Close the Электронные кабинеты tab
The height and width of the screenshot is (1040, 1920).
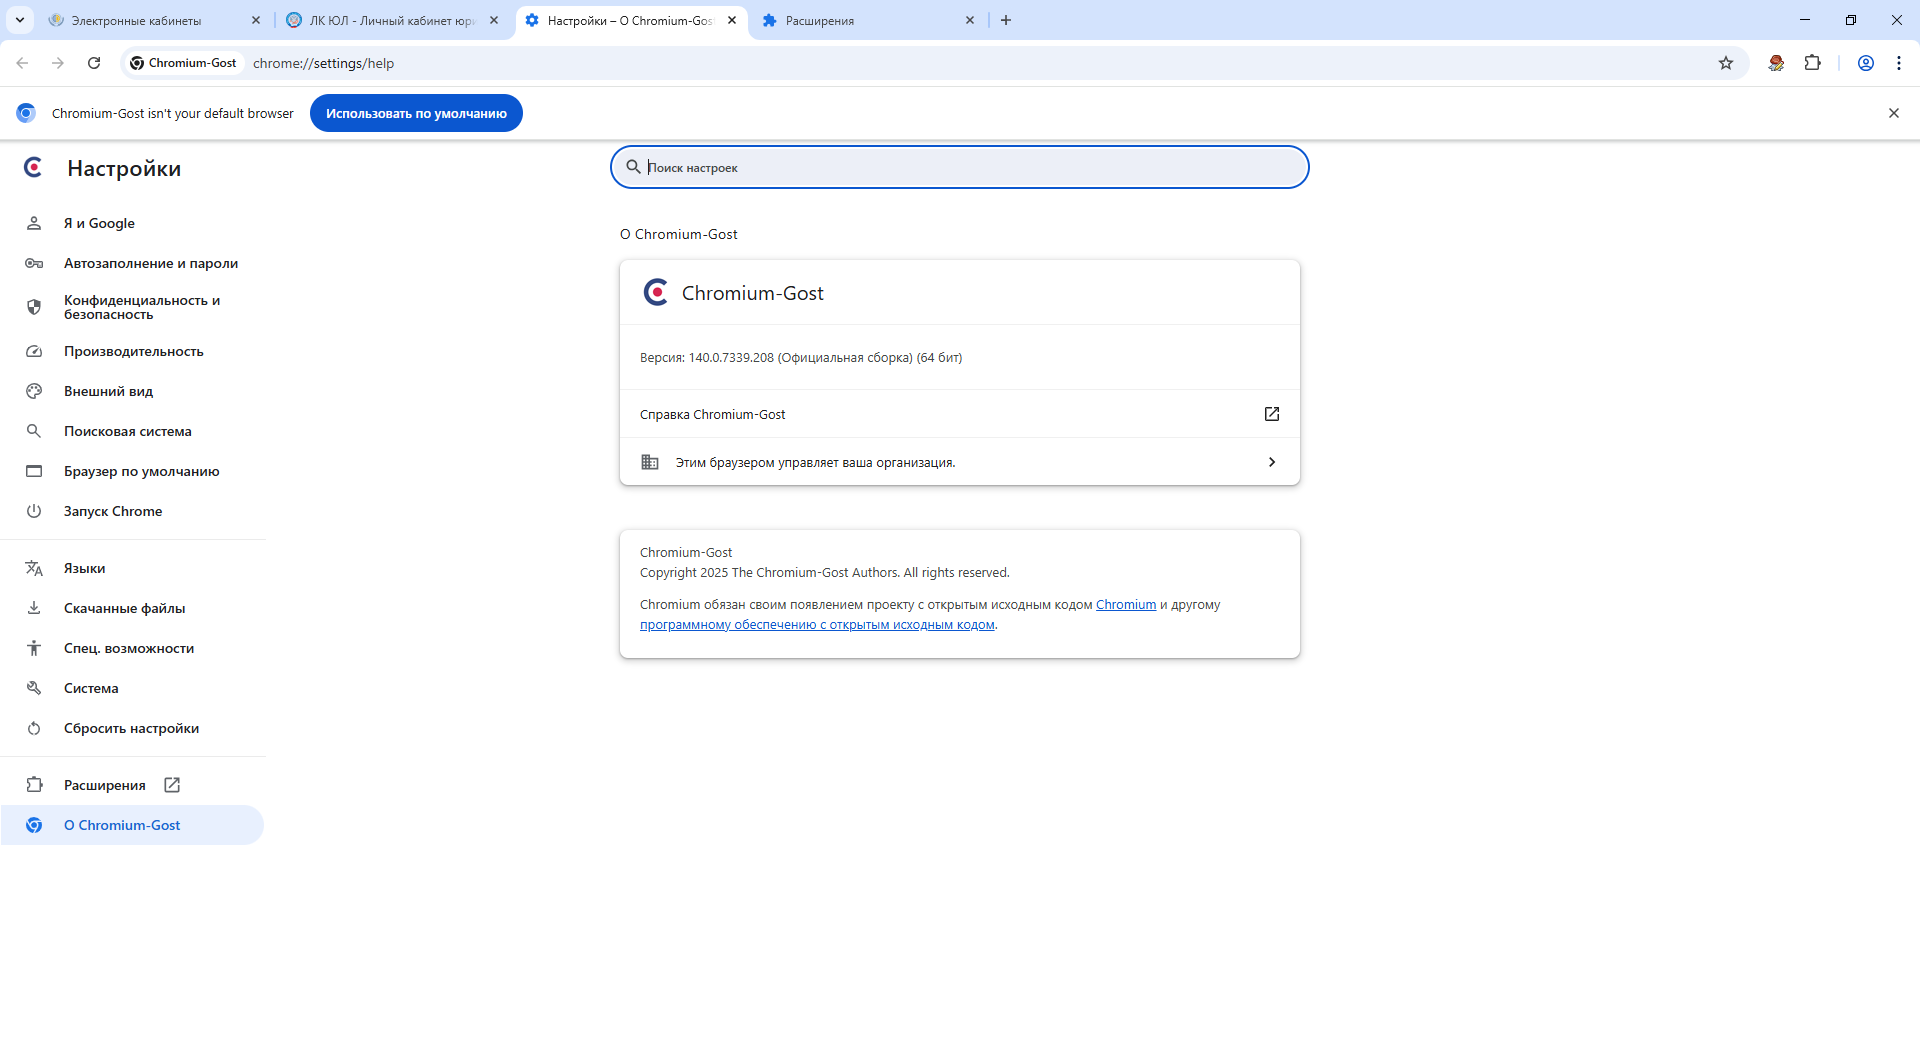point(256,20)
